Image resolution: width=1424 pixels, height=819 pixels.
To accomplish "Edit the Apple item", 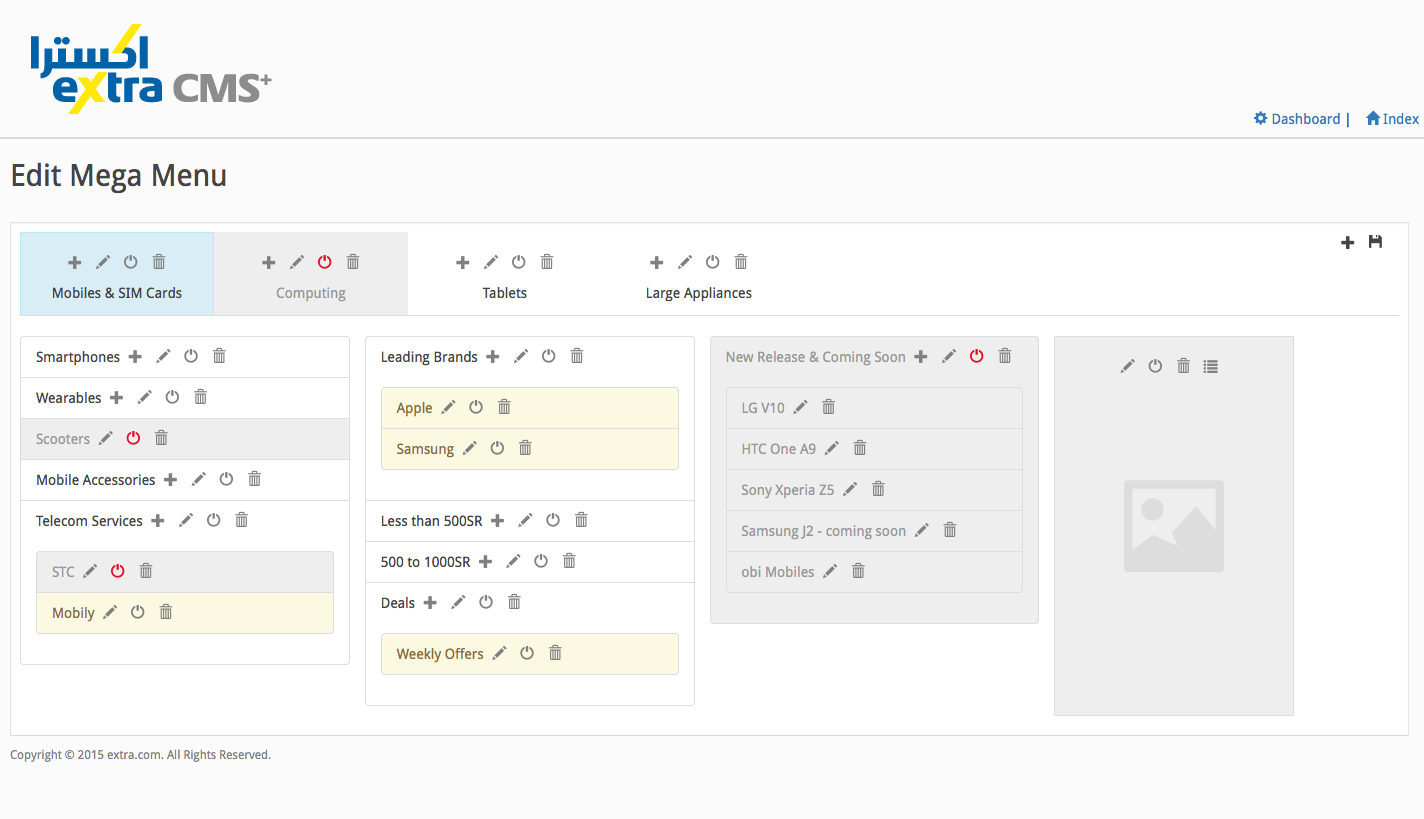I will 449,407.
